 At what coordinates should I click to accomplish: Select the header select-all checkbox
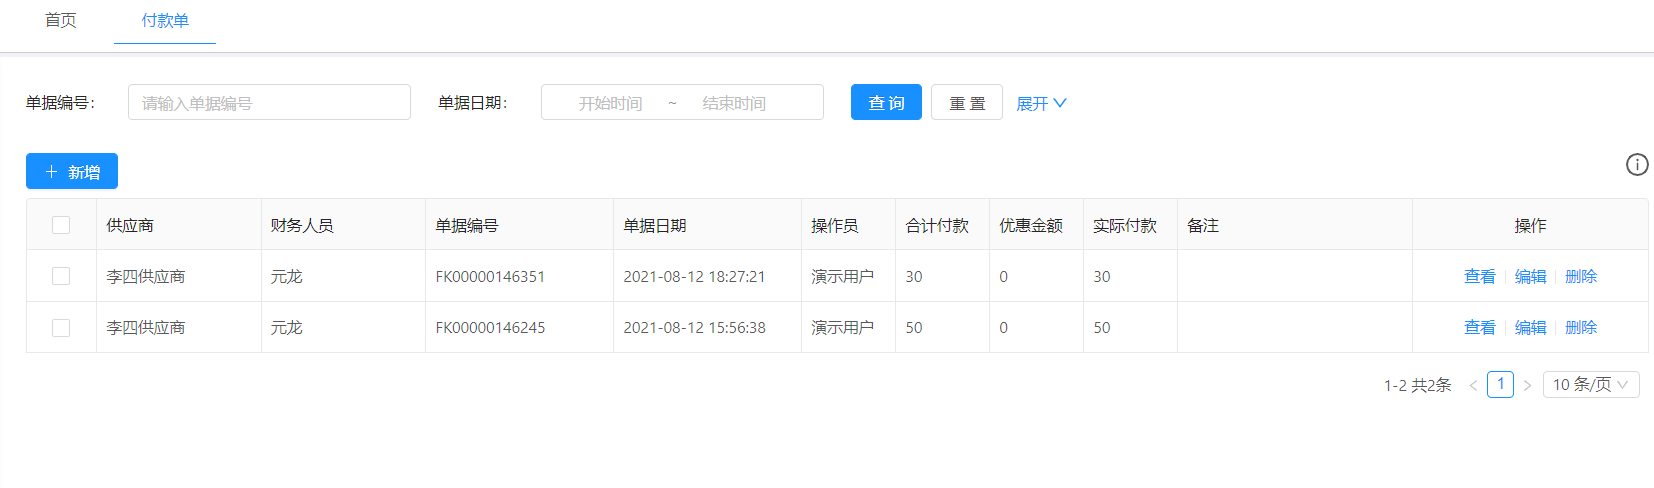click(61, 225)
